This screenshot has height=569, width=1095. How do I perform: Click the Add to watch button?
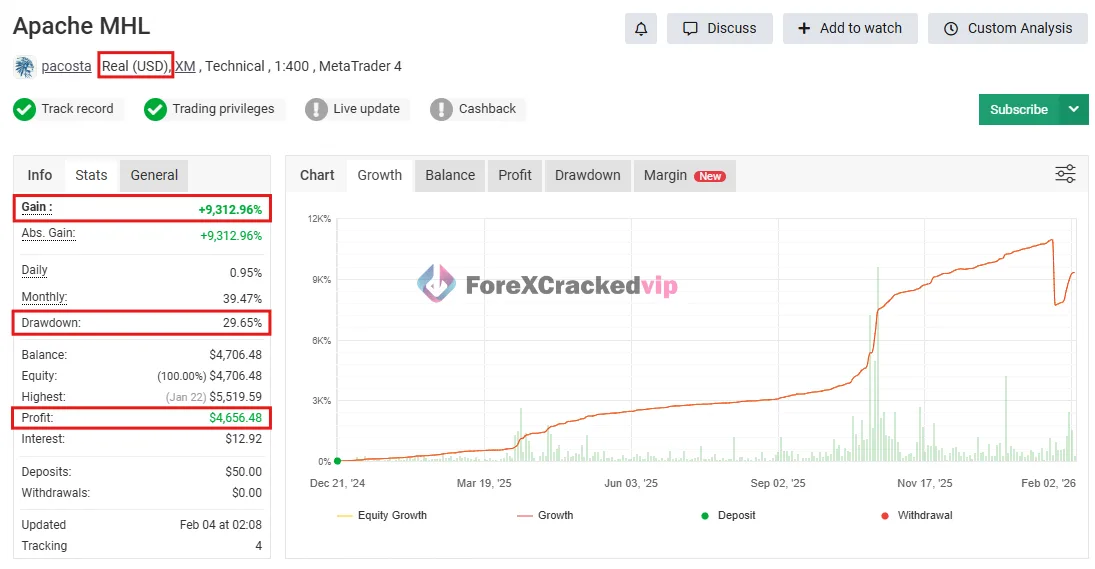(x=849, y=28)
